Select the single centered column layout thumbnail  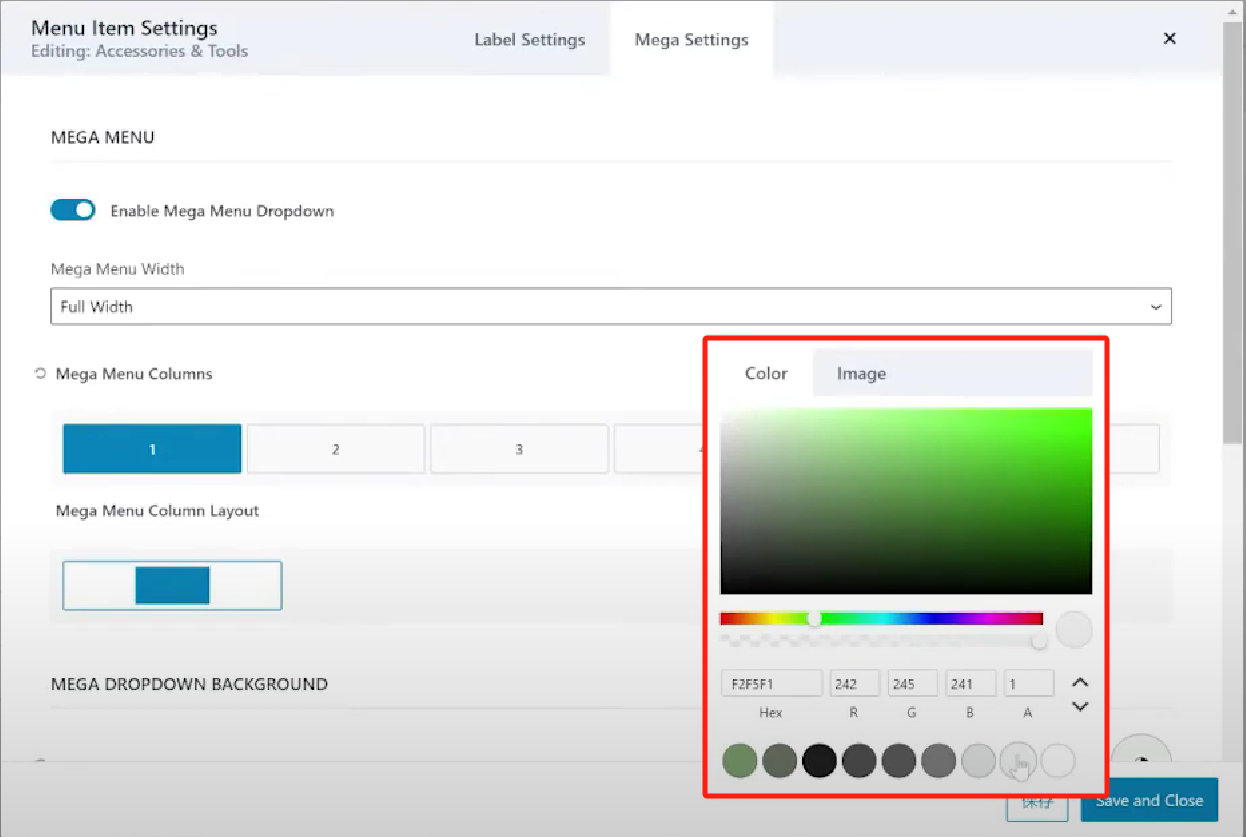click(x=172, y=585)
